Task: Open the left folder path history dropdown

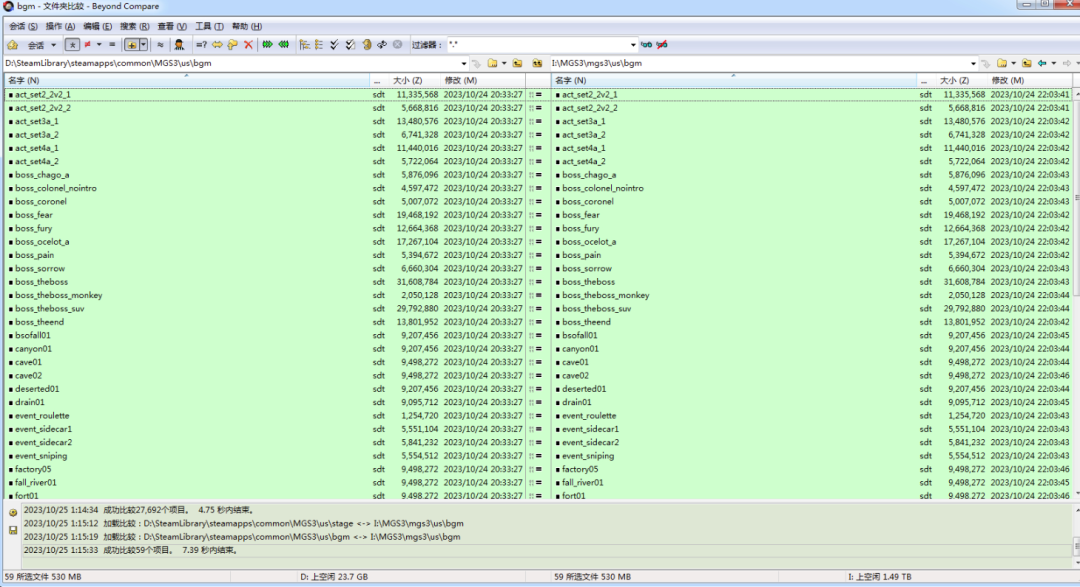Action: (464, 63)
